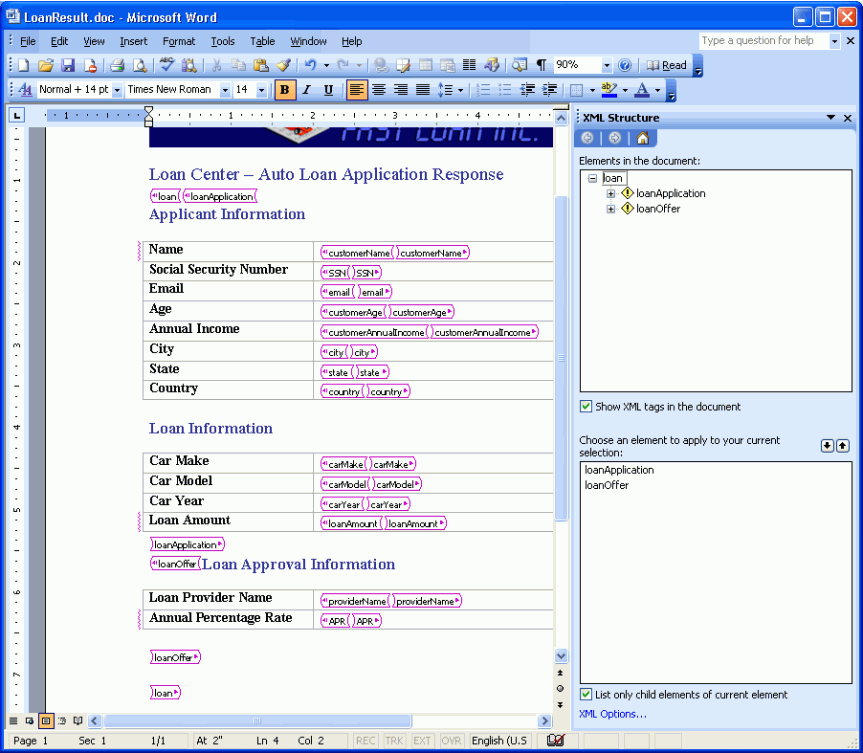
Task: Select loanApplication in the element list
Action: tap(619, 470)
